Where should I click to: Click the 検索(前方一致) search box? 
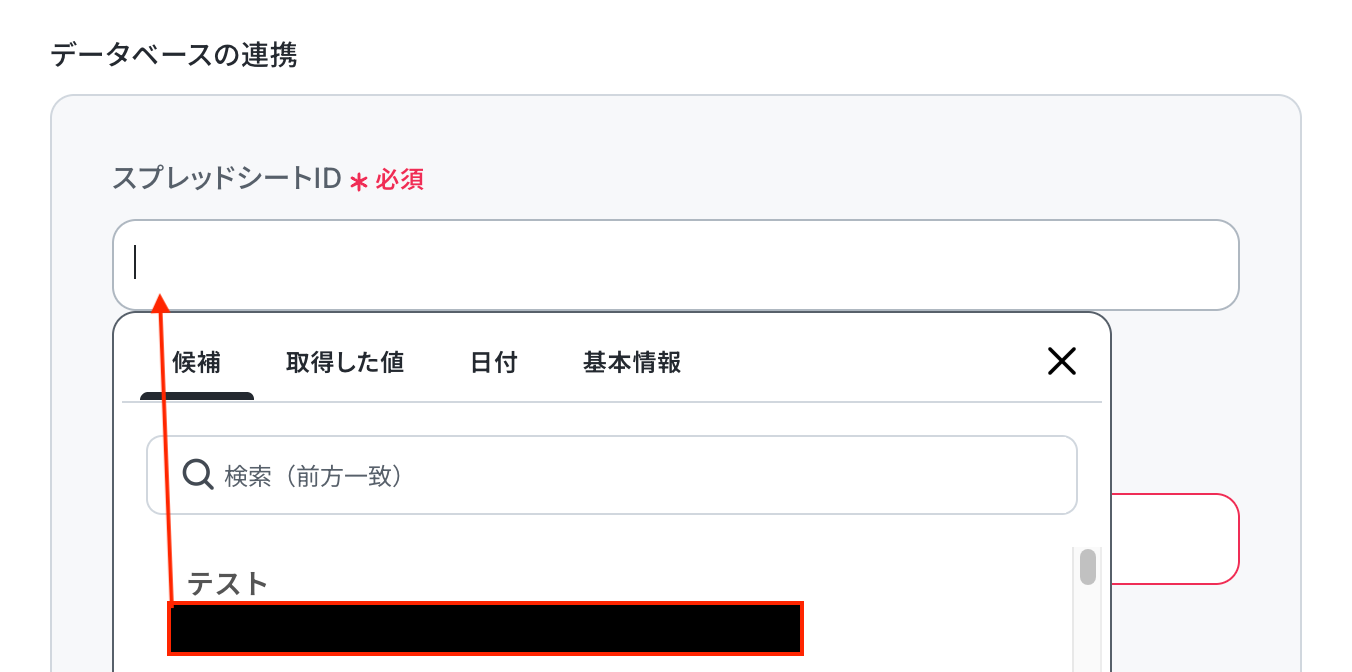pyautogui.click(x=612, y=475)
